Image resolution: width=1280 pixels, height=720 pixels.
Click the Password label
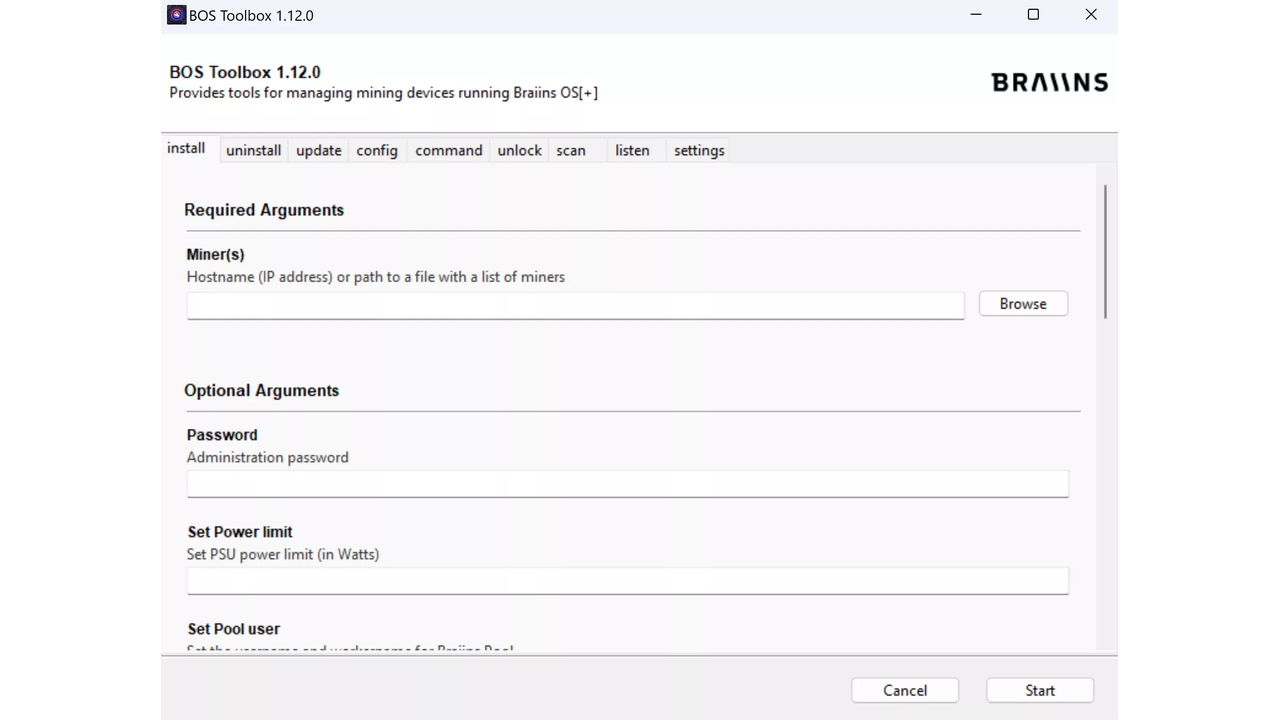point(222,435)
